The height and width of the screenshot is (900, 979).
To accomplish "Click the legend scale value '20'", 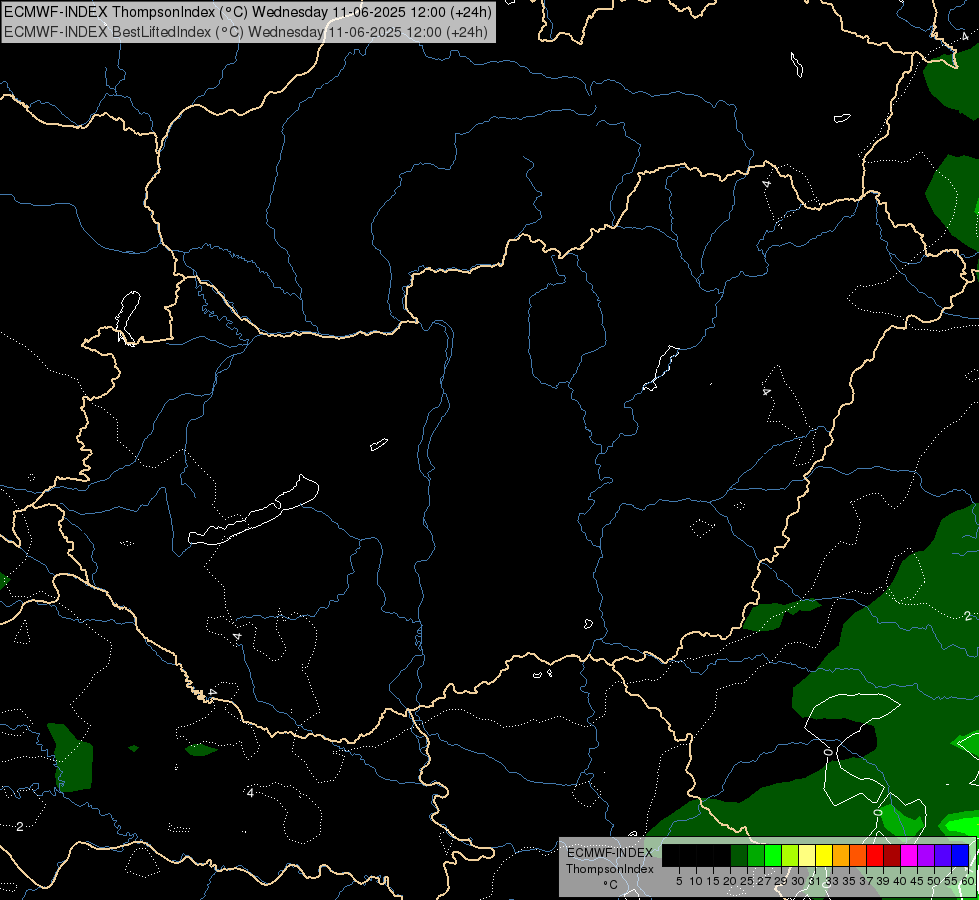I will point(730,881).
